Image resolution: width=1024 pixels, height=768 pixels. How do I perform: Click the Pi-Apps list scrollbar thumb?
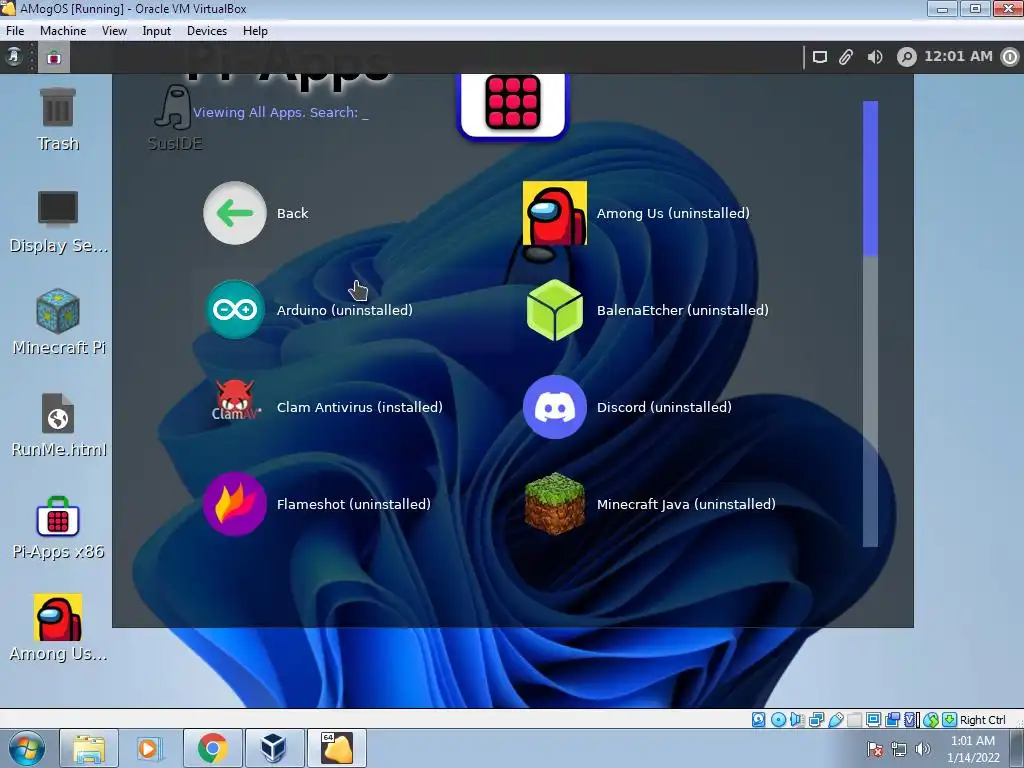(871, 178)
